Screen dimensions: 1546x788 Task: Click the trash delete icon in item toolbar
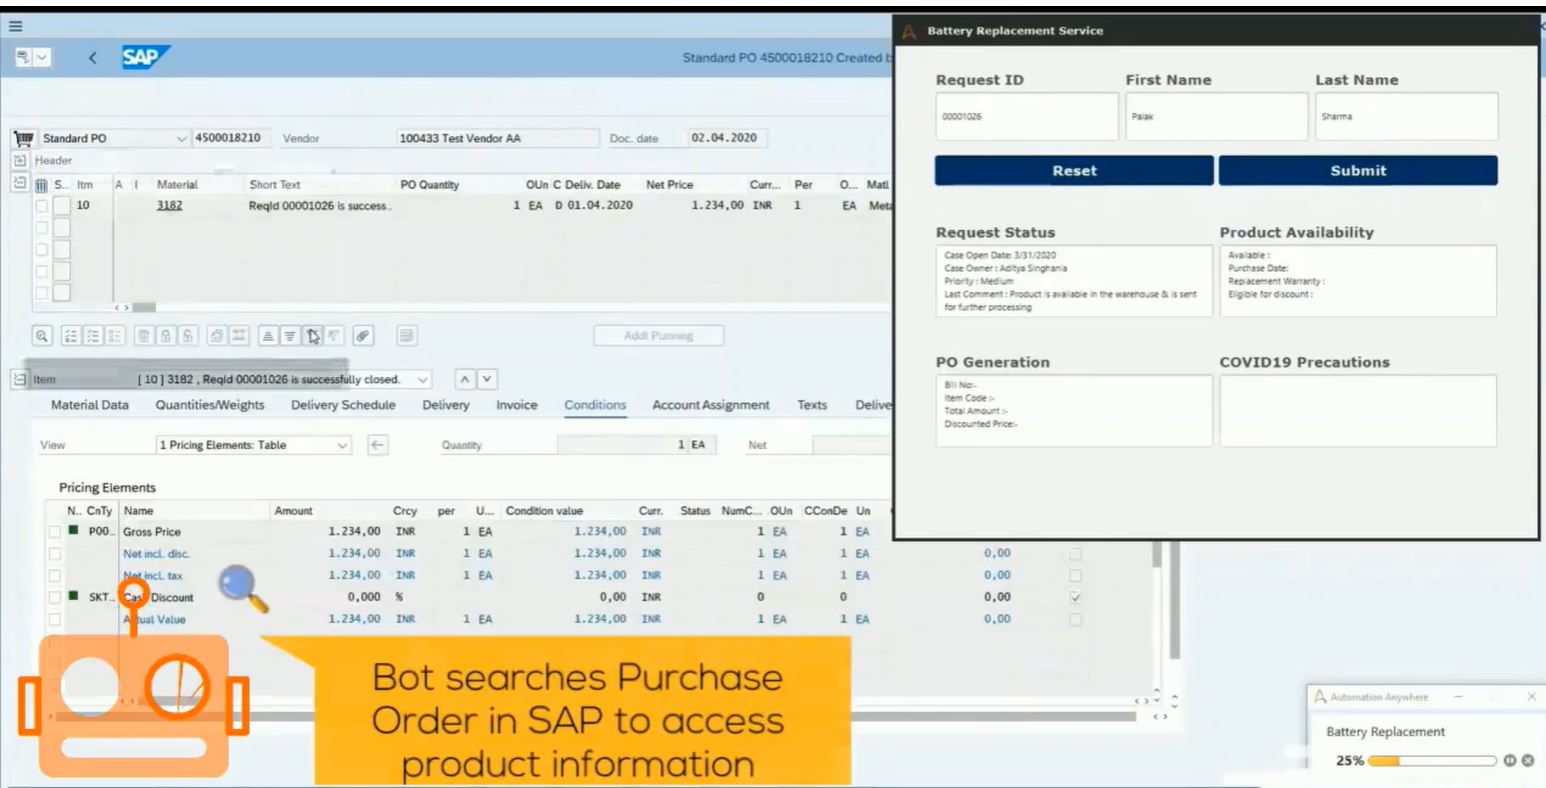pyautogui.click(x=143, y=336)
